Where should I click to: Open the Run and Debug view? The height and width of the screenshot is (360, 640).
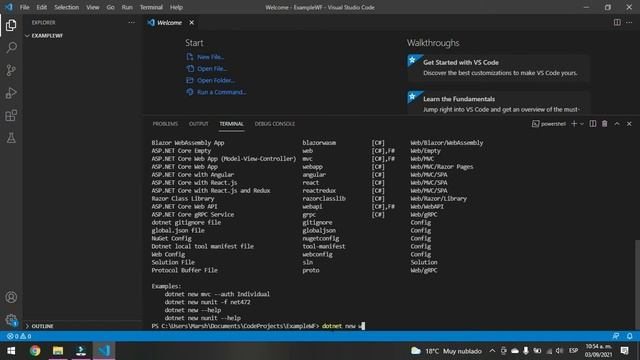[11, 93]
